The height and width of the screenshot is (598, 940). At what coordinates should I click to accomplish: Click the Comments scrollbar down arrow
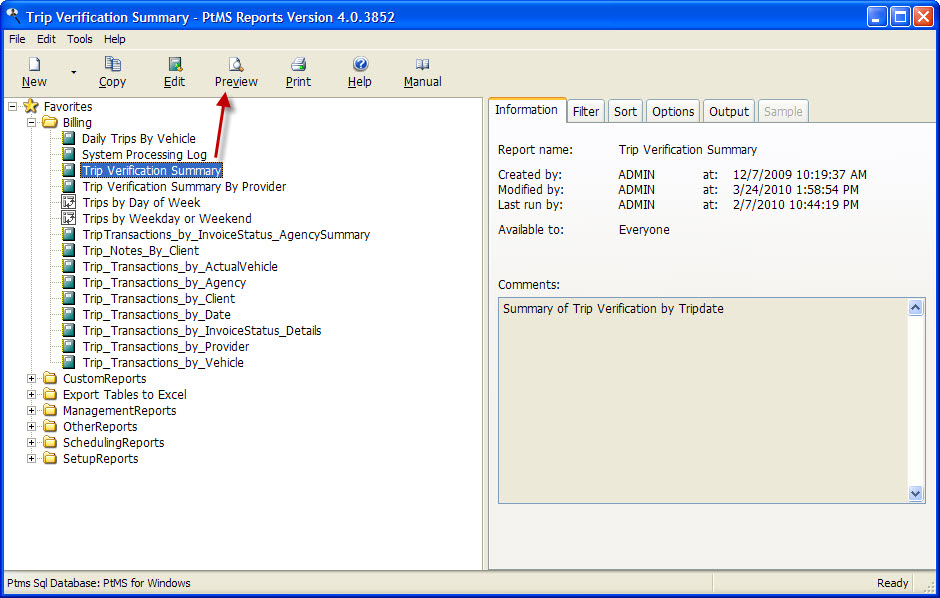tap(915, 494)
